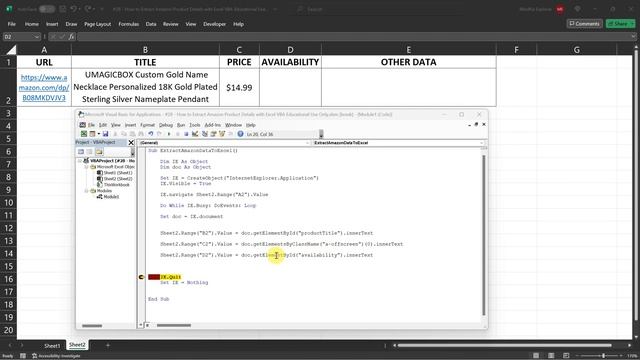Open the Name Box dropdown showing D2
This screenshot has height=360, width=640.
tap(37, 37)
